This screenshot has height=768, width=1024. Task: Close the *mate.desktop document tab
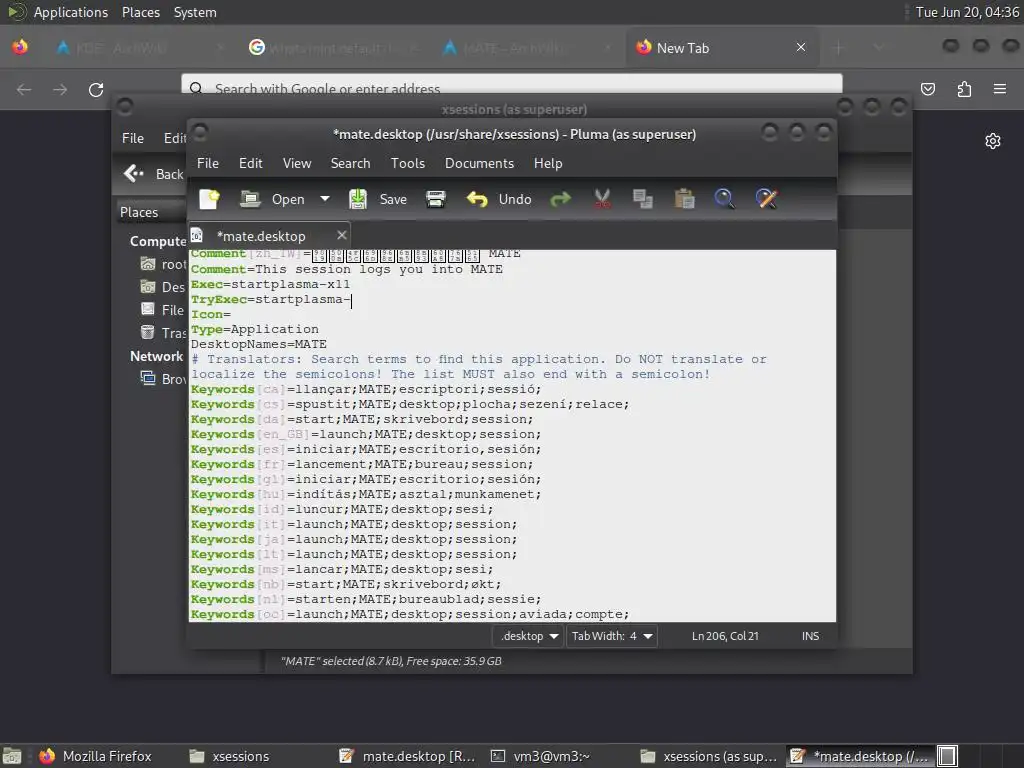[342, 235]
